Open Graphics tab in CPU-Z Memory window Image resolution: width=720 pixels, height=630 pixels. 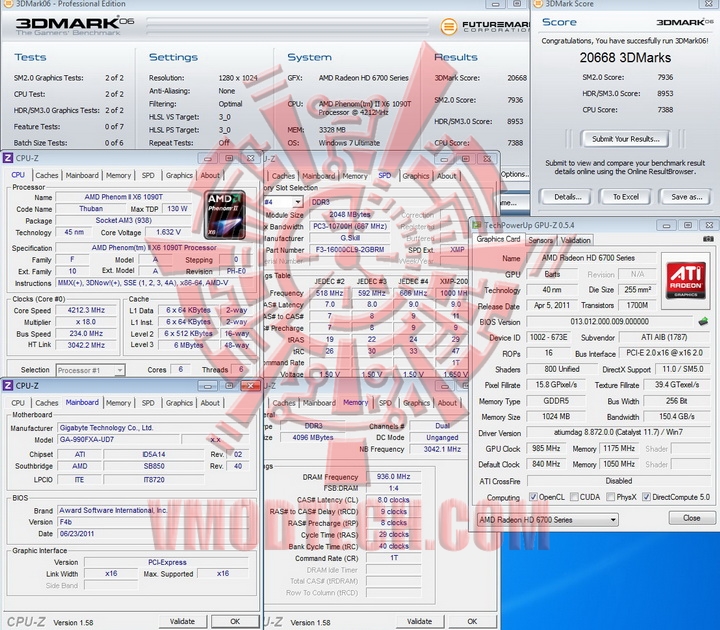pos(416,403)
